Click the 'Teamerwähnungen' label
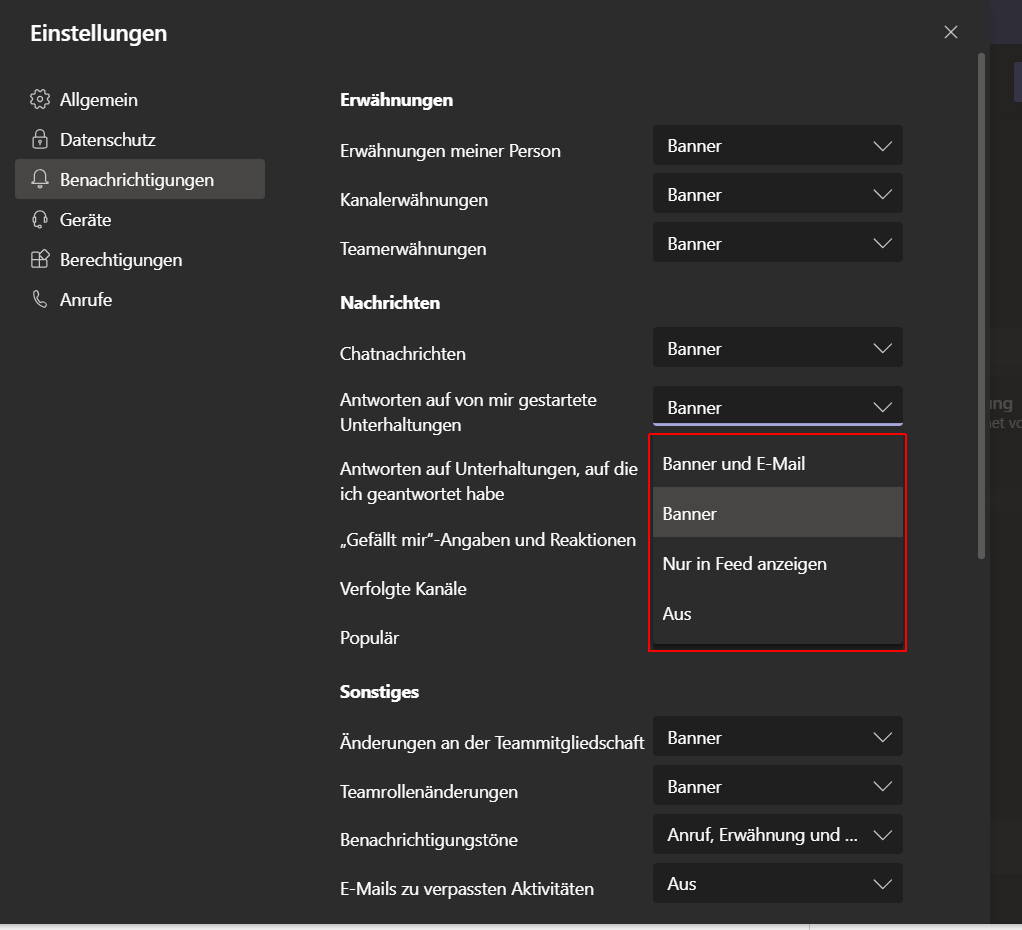 413,248
